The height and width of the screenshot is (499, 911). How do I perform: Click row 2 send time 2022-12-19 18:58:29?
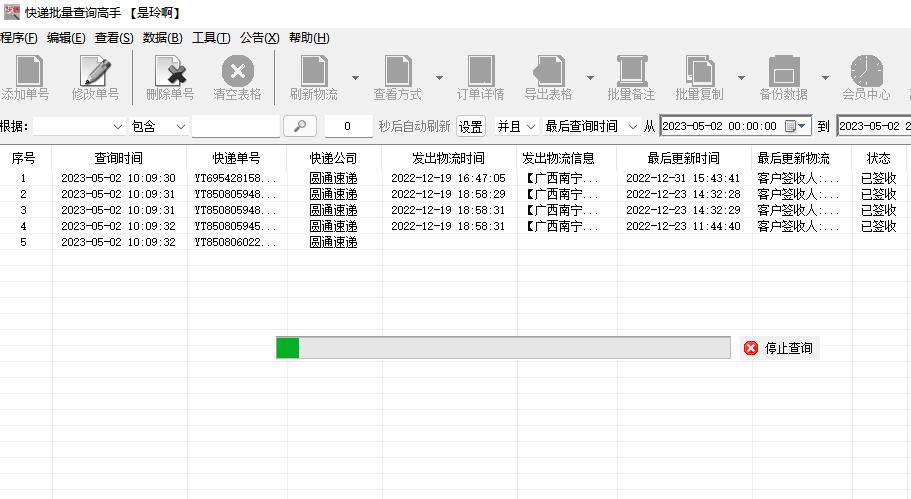coord(449,194)
